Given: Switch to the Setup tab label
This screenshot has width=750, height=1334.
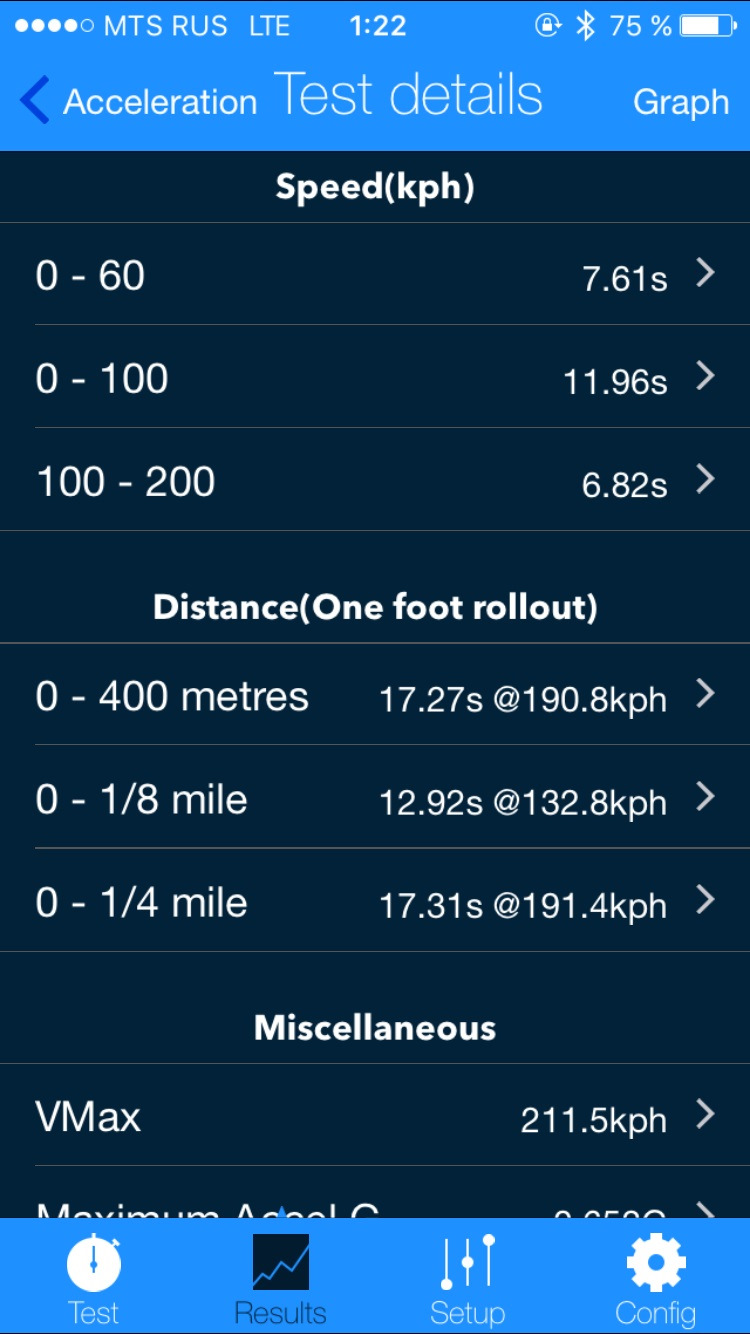Looking at the screenshot, I should pos(467,1312).
